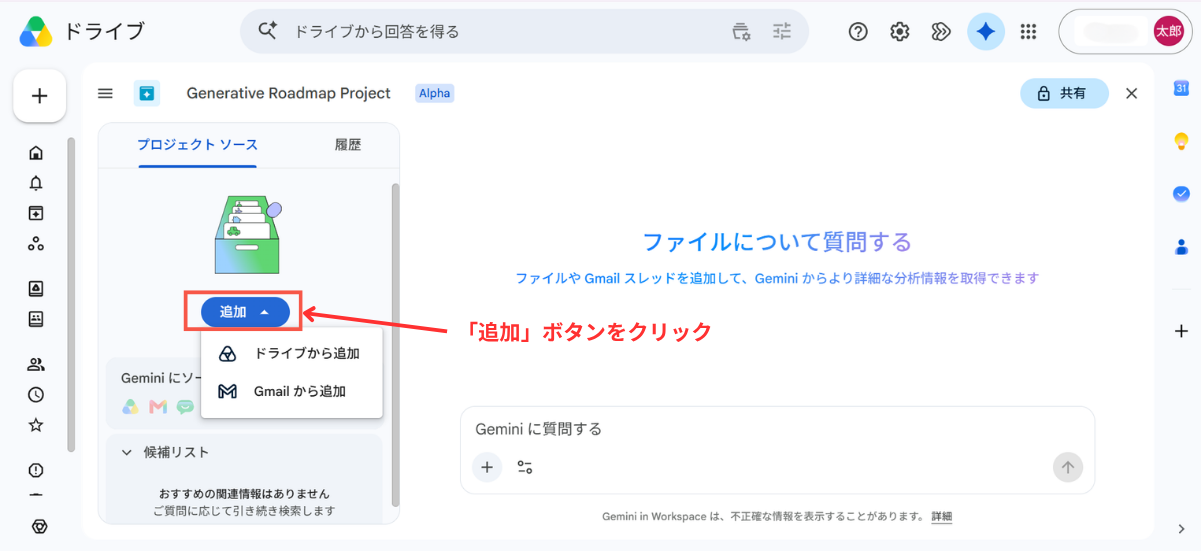Select ドライブから追加 from the menu
The width and height of the screenshot is (1201, 551).
coord(292,353)
